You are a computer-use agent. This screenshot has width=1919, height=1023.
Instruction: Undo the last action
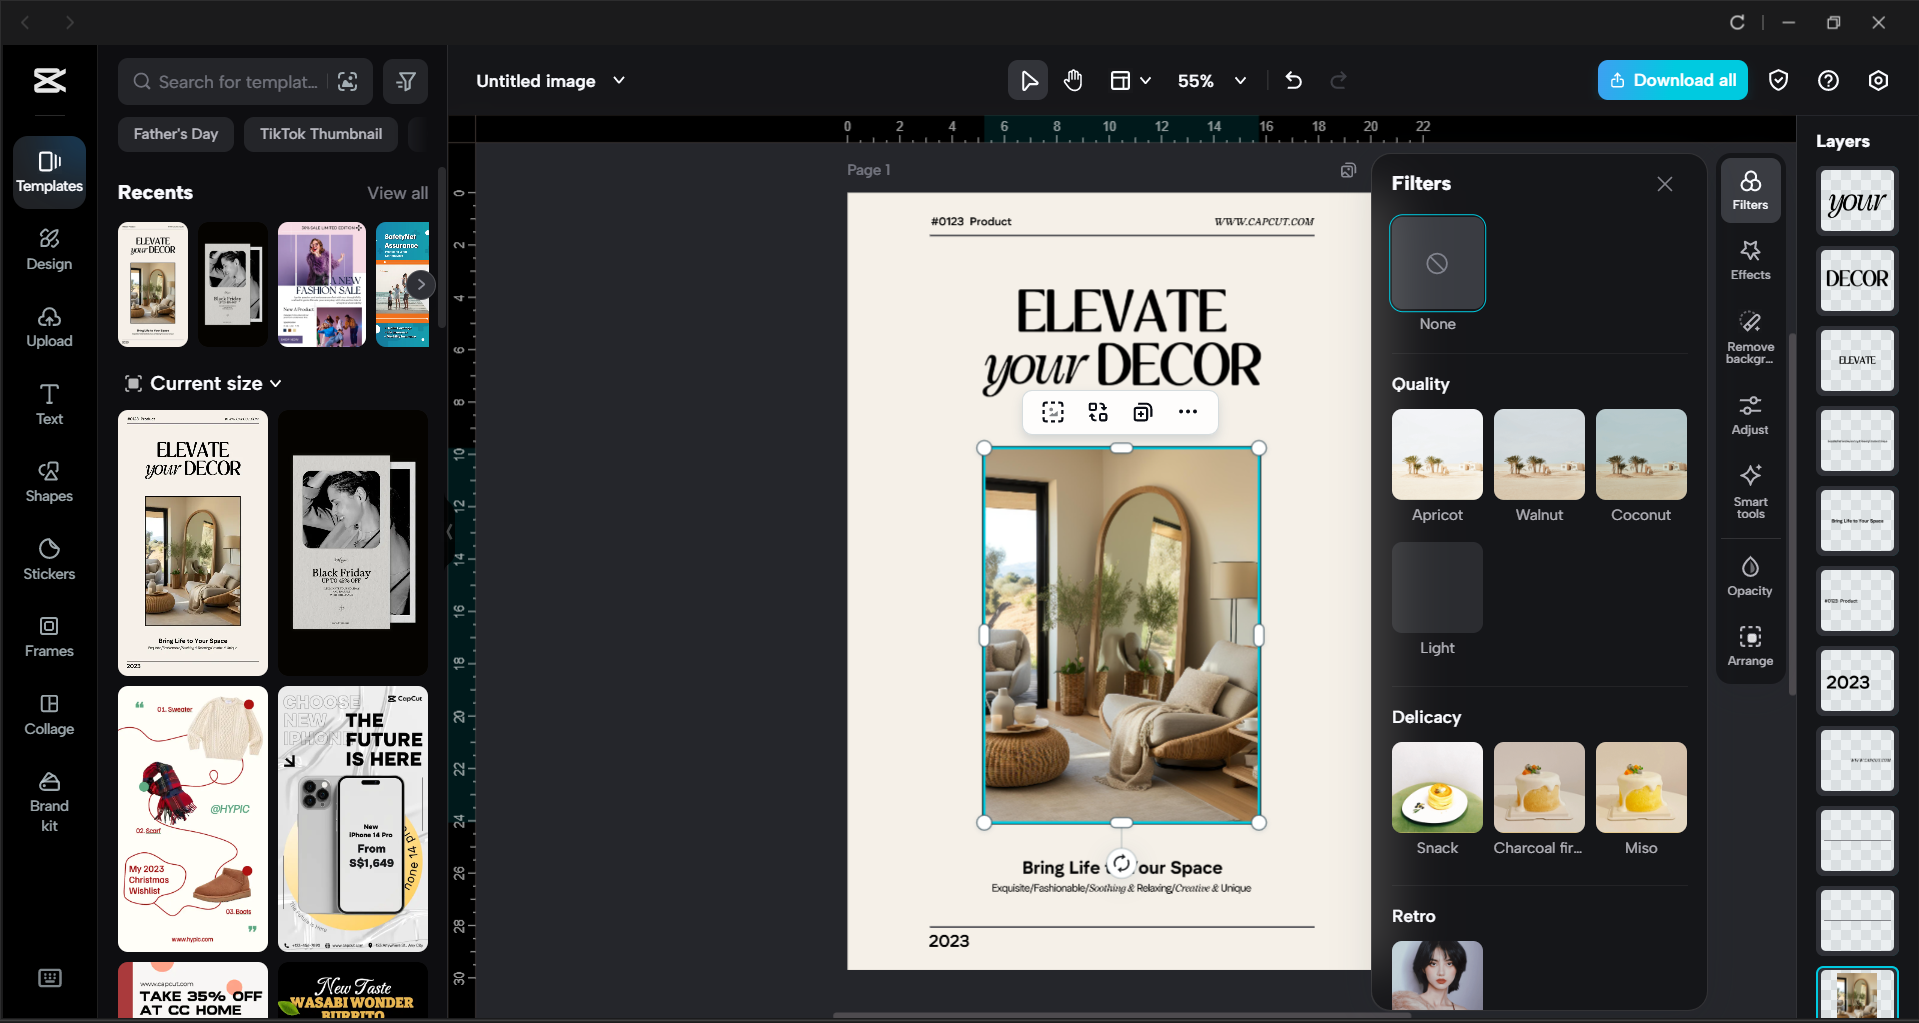1293,80
